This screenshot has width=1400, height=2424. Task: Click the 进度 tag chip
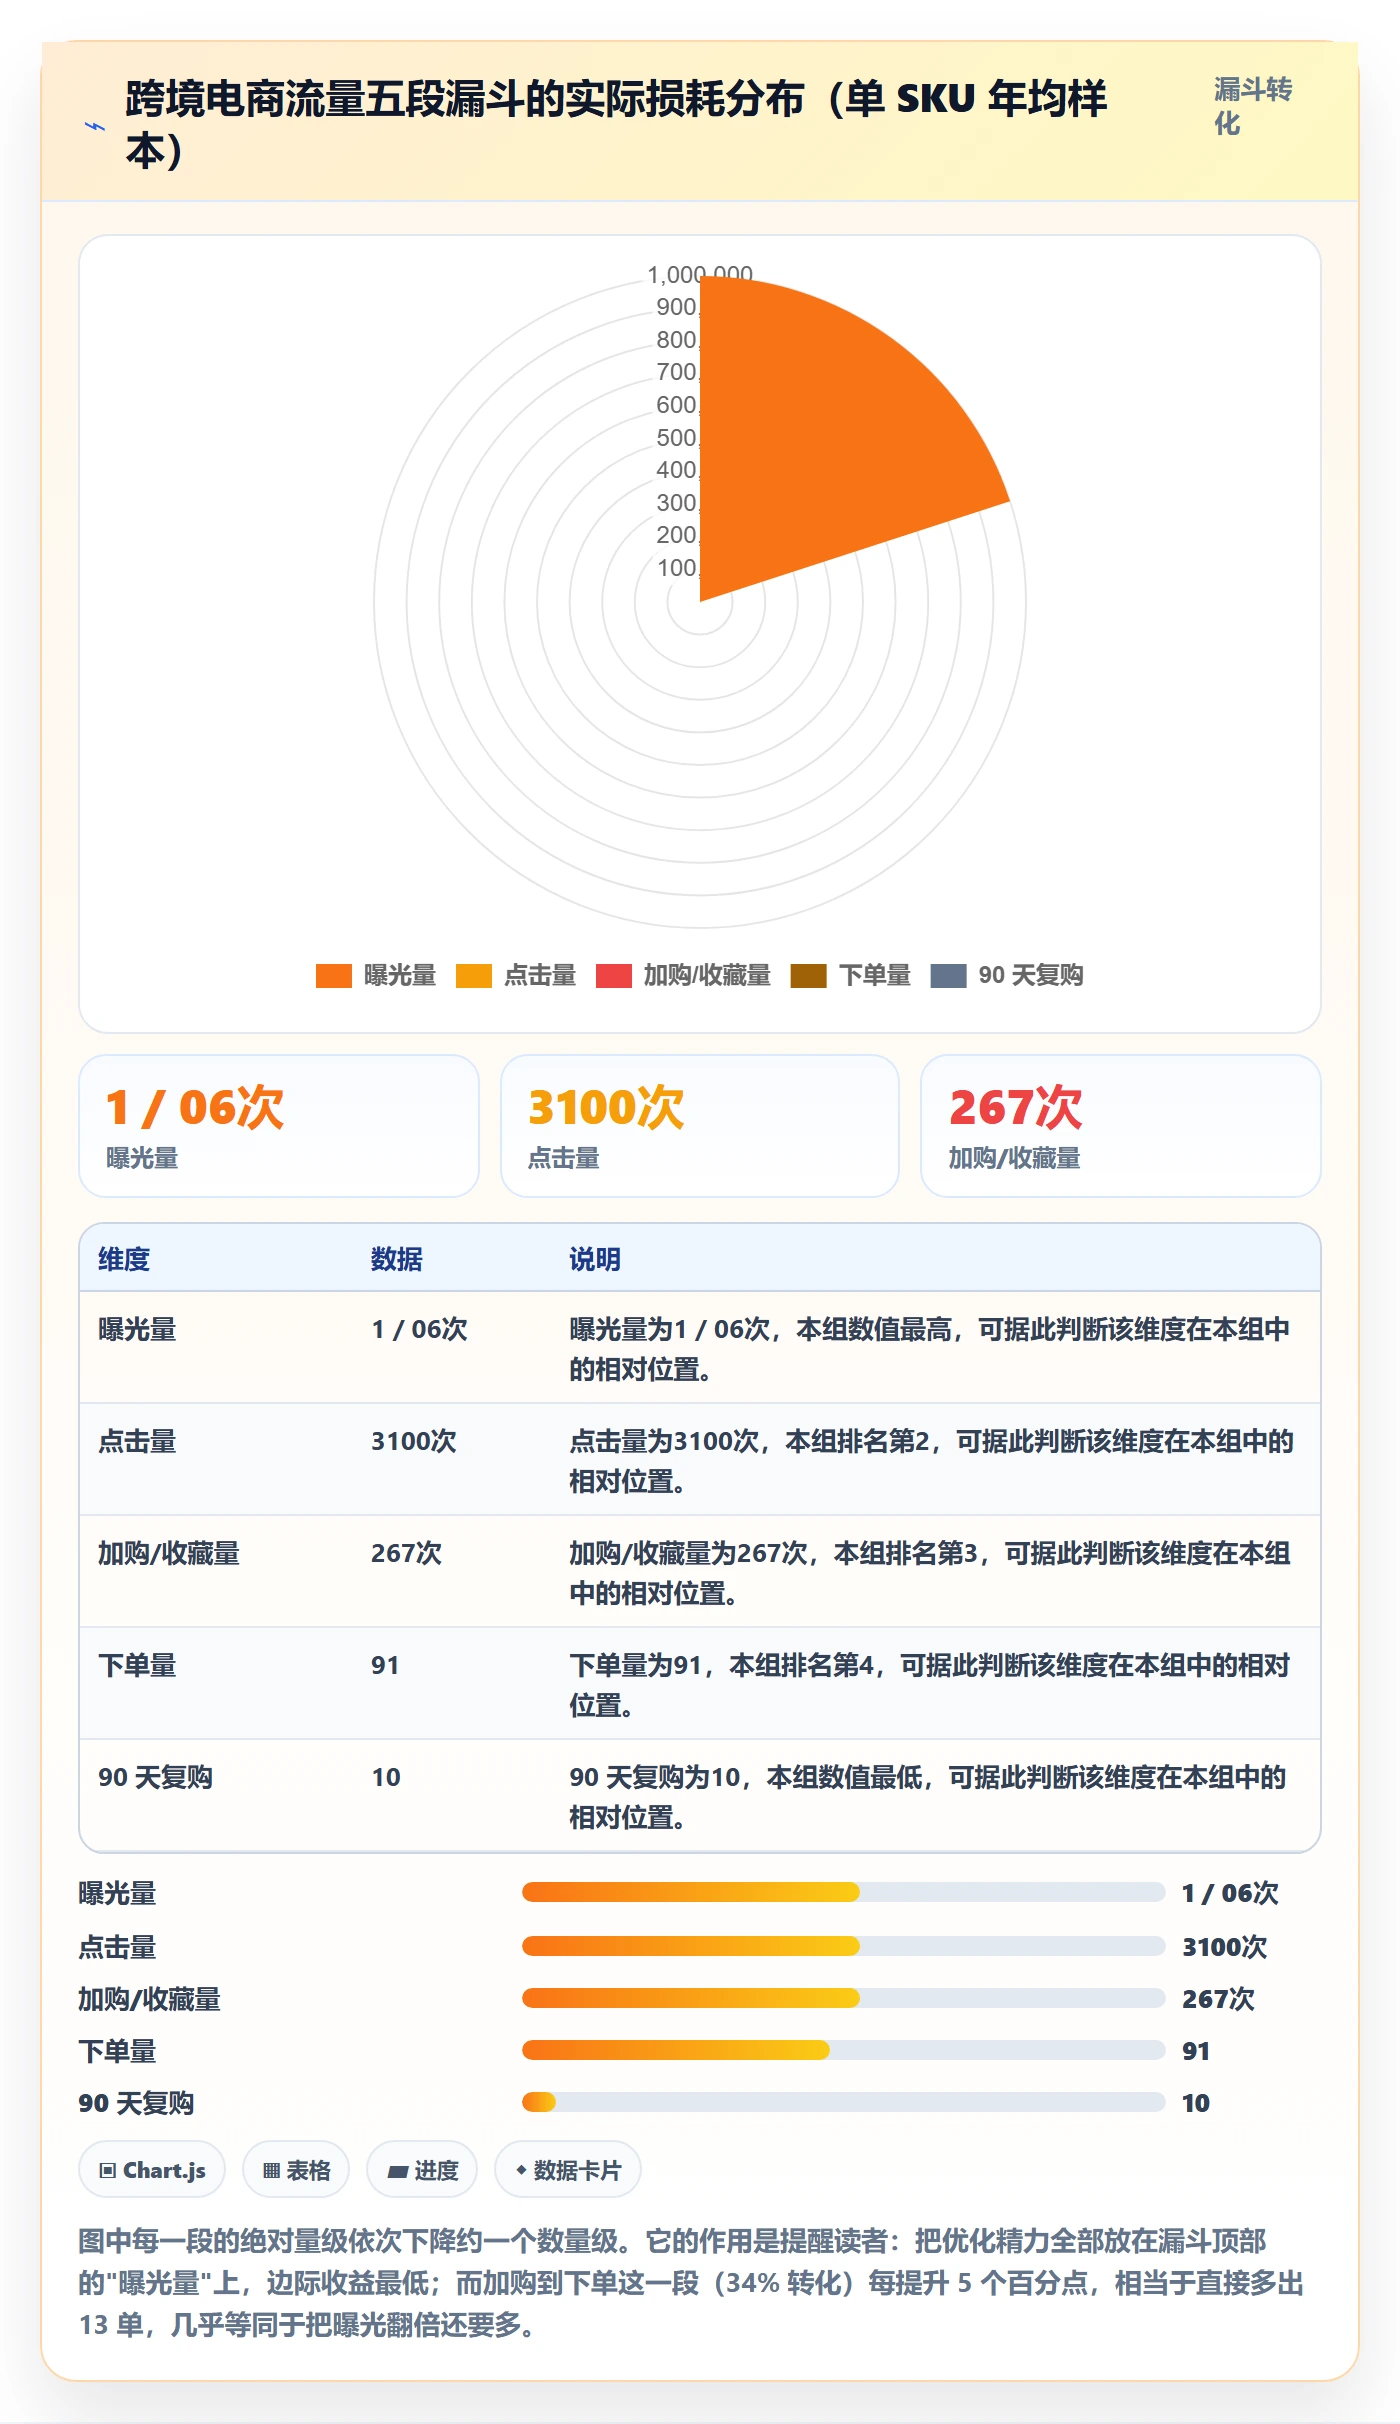click(422, 2170)
